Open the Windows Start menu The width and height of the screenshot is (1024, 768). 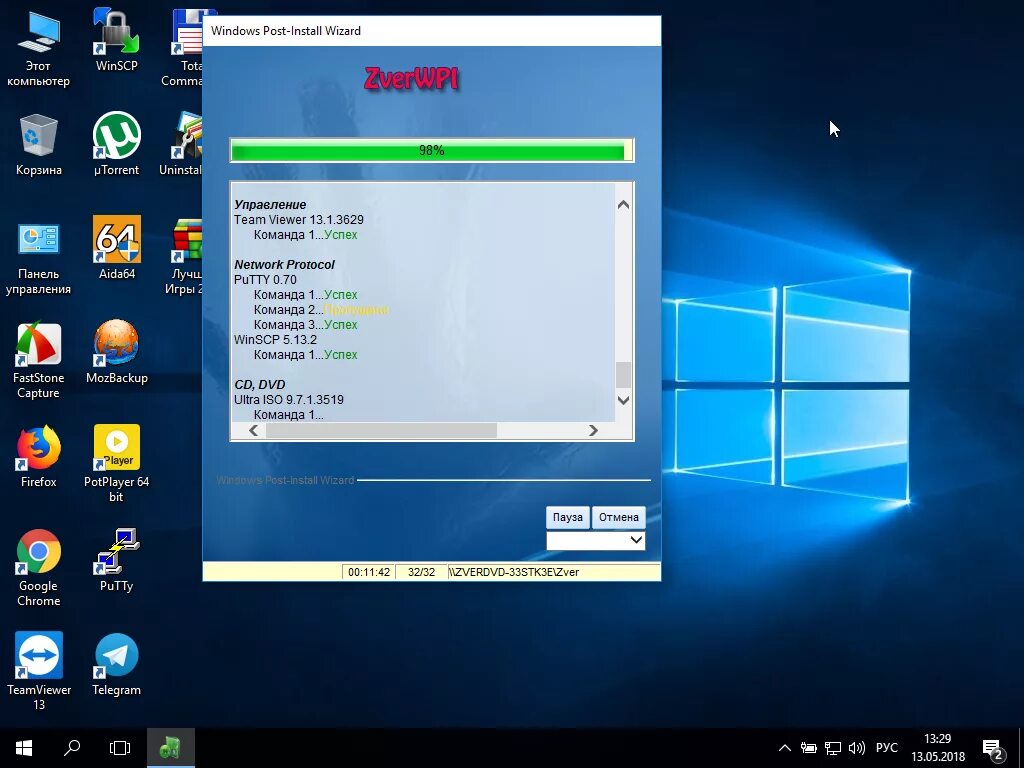coord(24,748)
